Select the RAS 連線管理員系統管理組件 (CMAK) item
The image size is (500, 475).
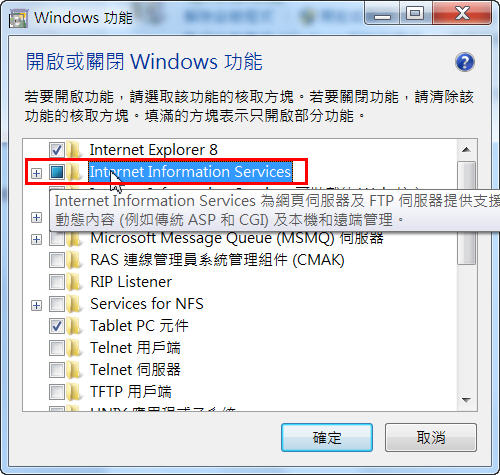click(x=217, y=260)
